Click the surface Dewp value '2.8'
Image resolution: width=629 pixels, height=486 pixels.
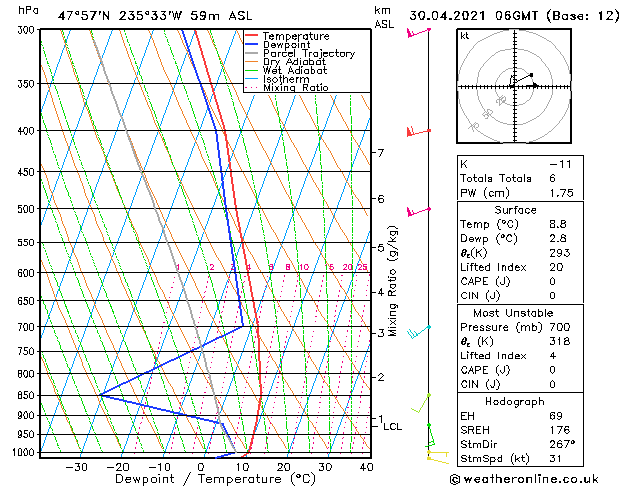[x=558, y=239]
